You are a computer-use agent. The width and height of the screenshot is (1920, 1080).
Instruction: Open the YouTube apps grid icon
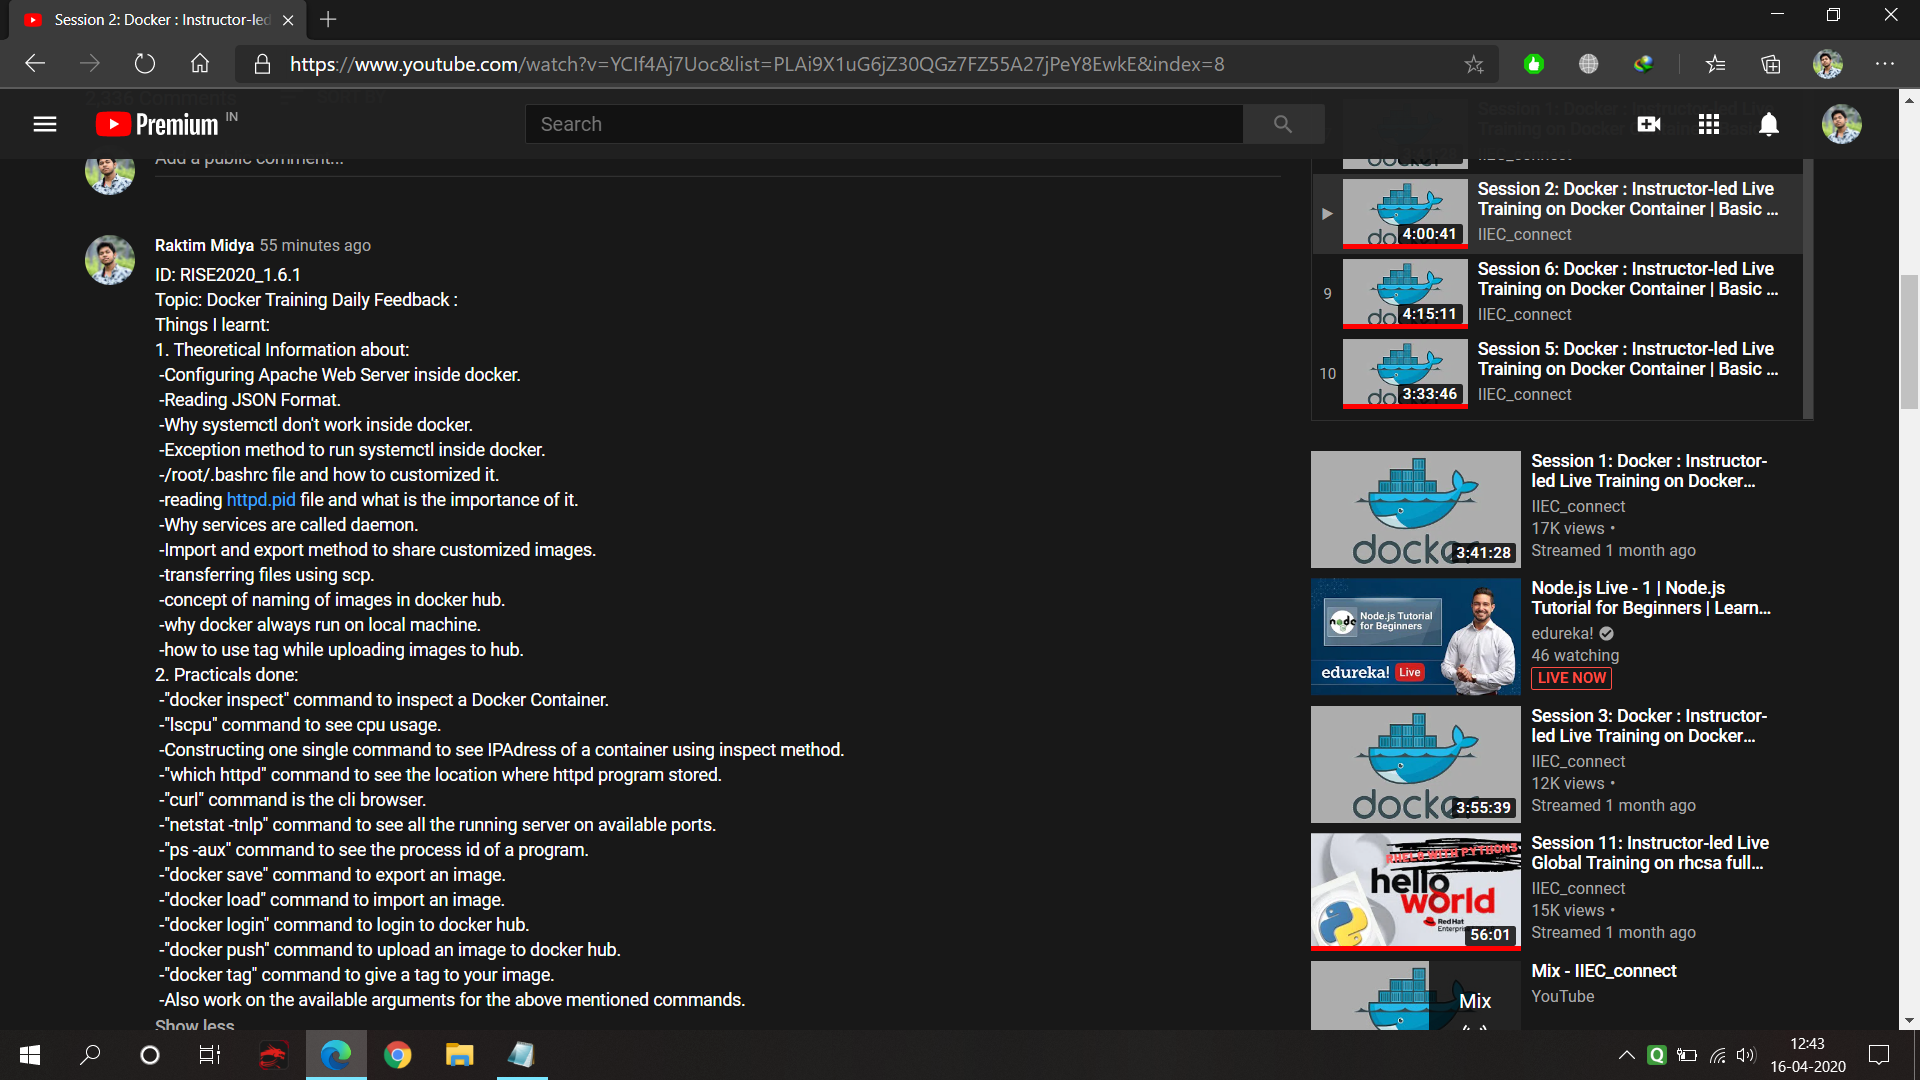pyautogui.click(x=1709, y=124)
